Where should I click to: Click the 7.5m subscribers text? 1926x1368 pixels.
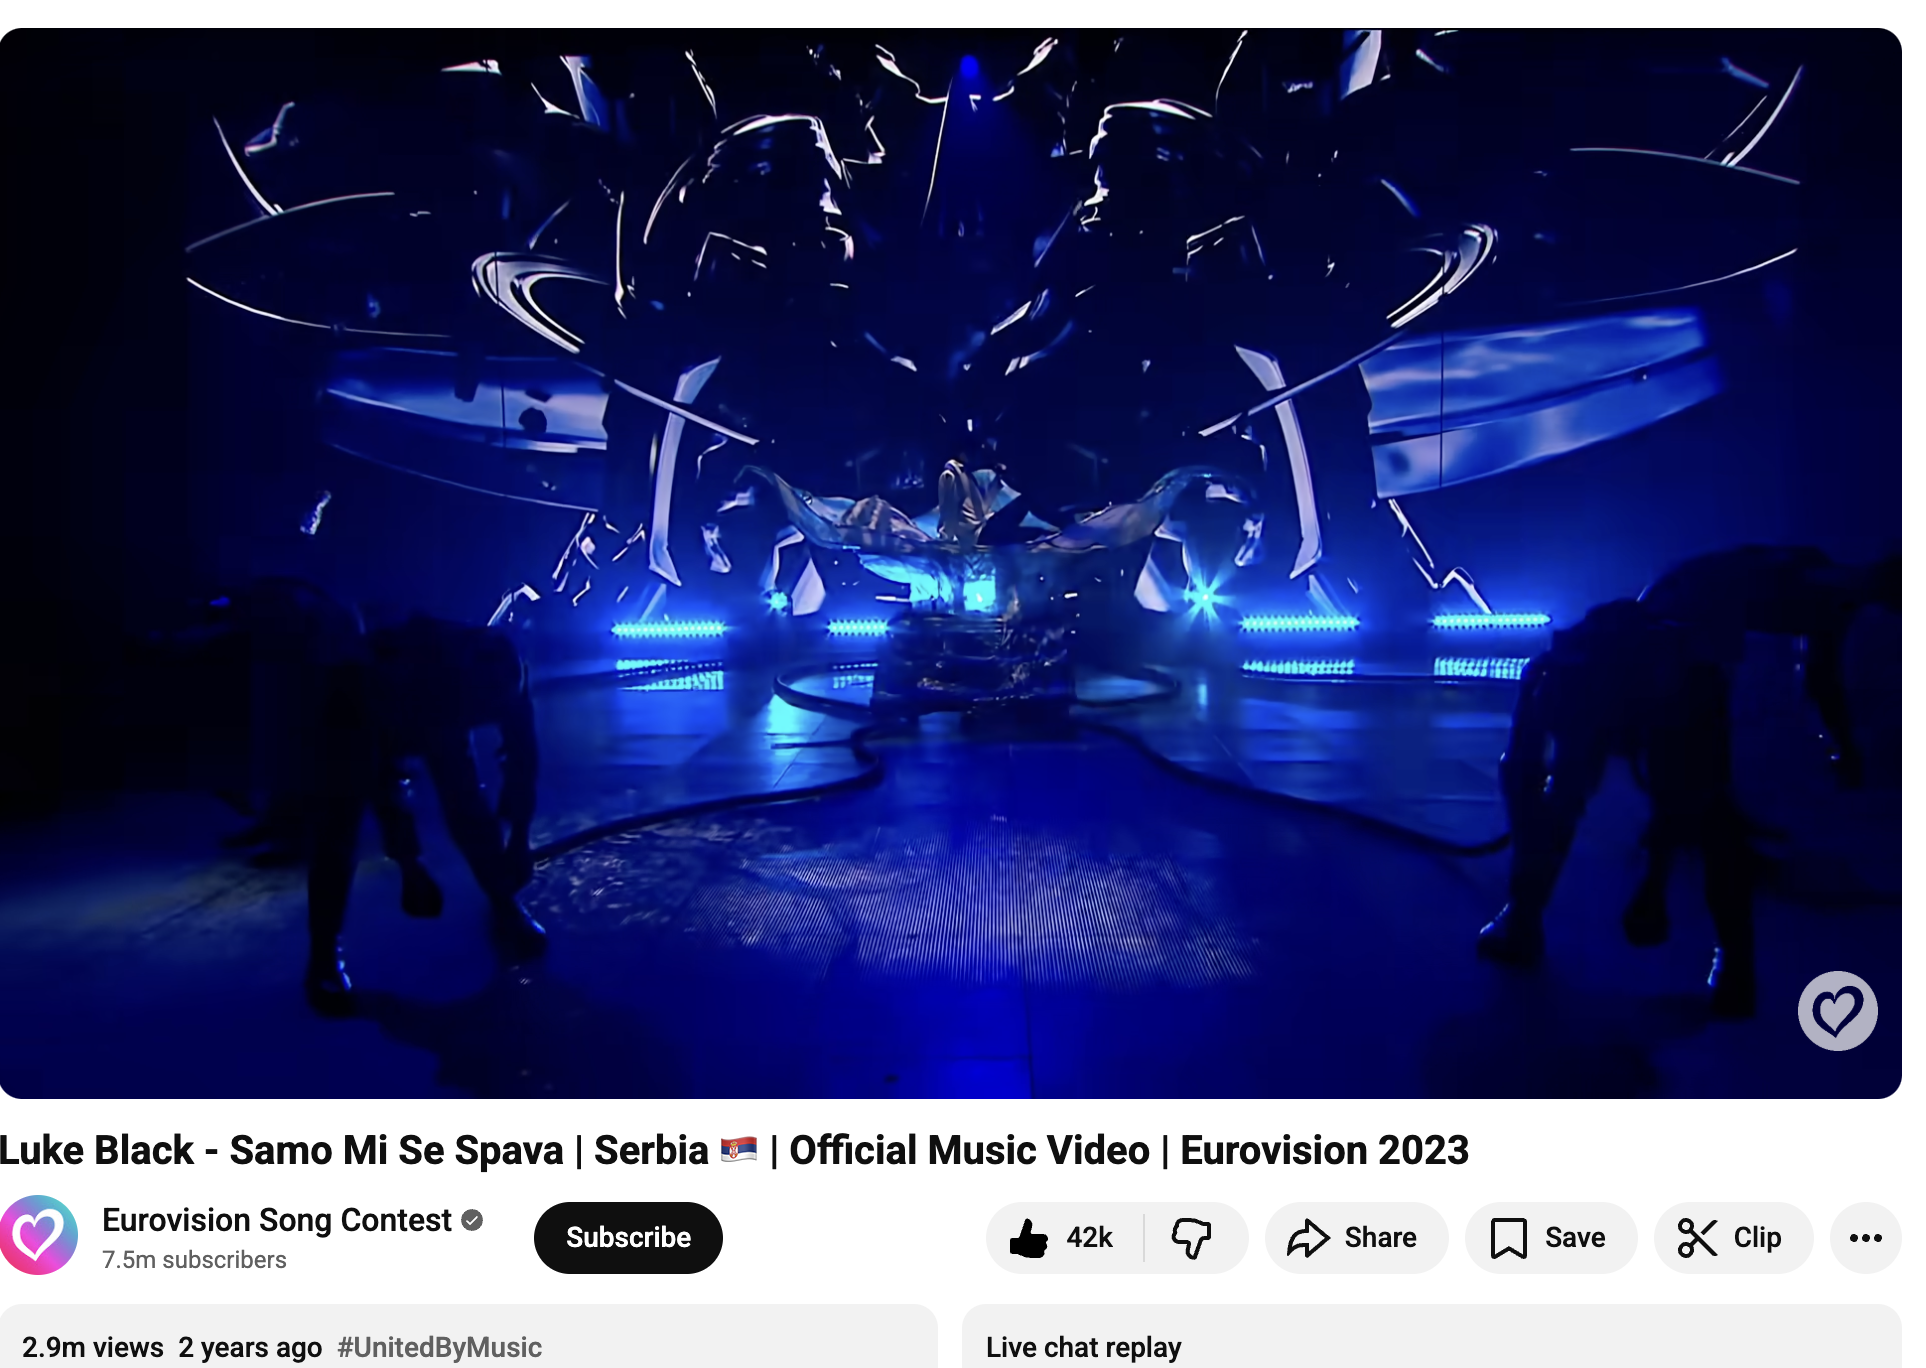click(194, 1260)
